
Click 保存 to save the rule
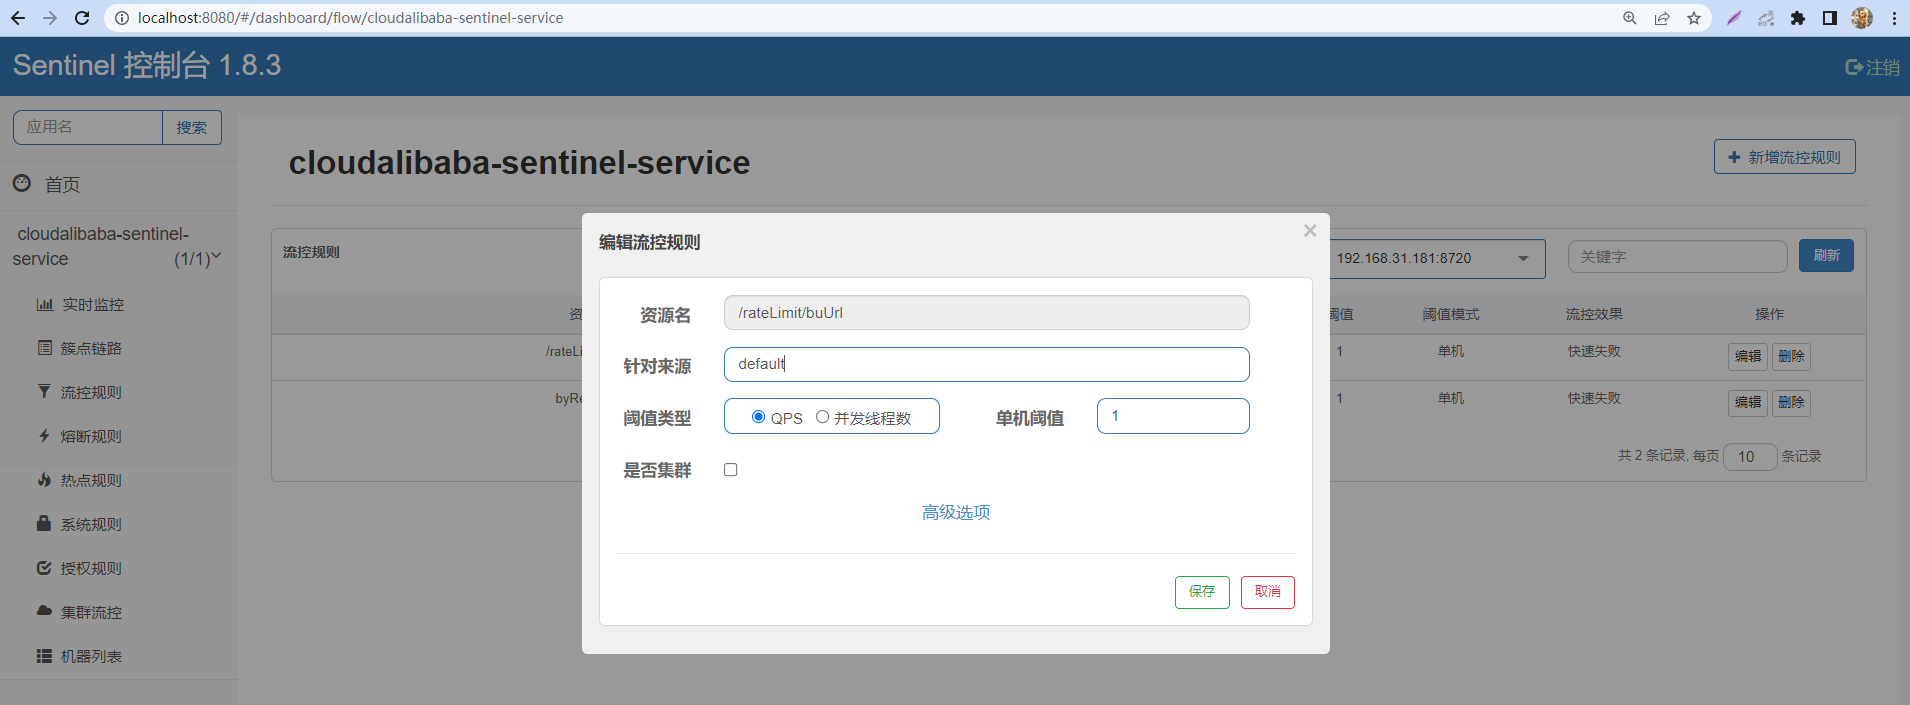pos(1202,592)
